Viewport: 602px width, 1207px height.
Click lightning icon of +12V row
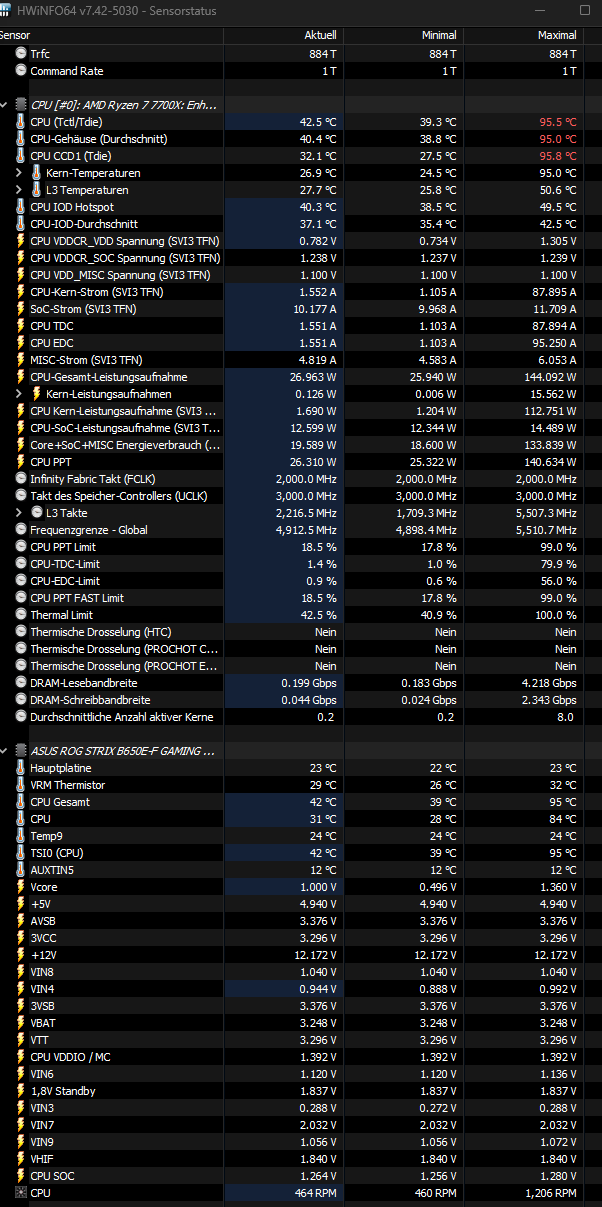click(21, 955)
